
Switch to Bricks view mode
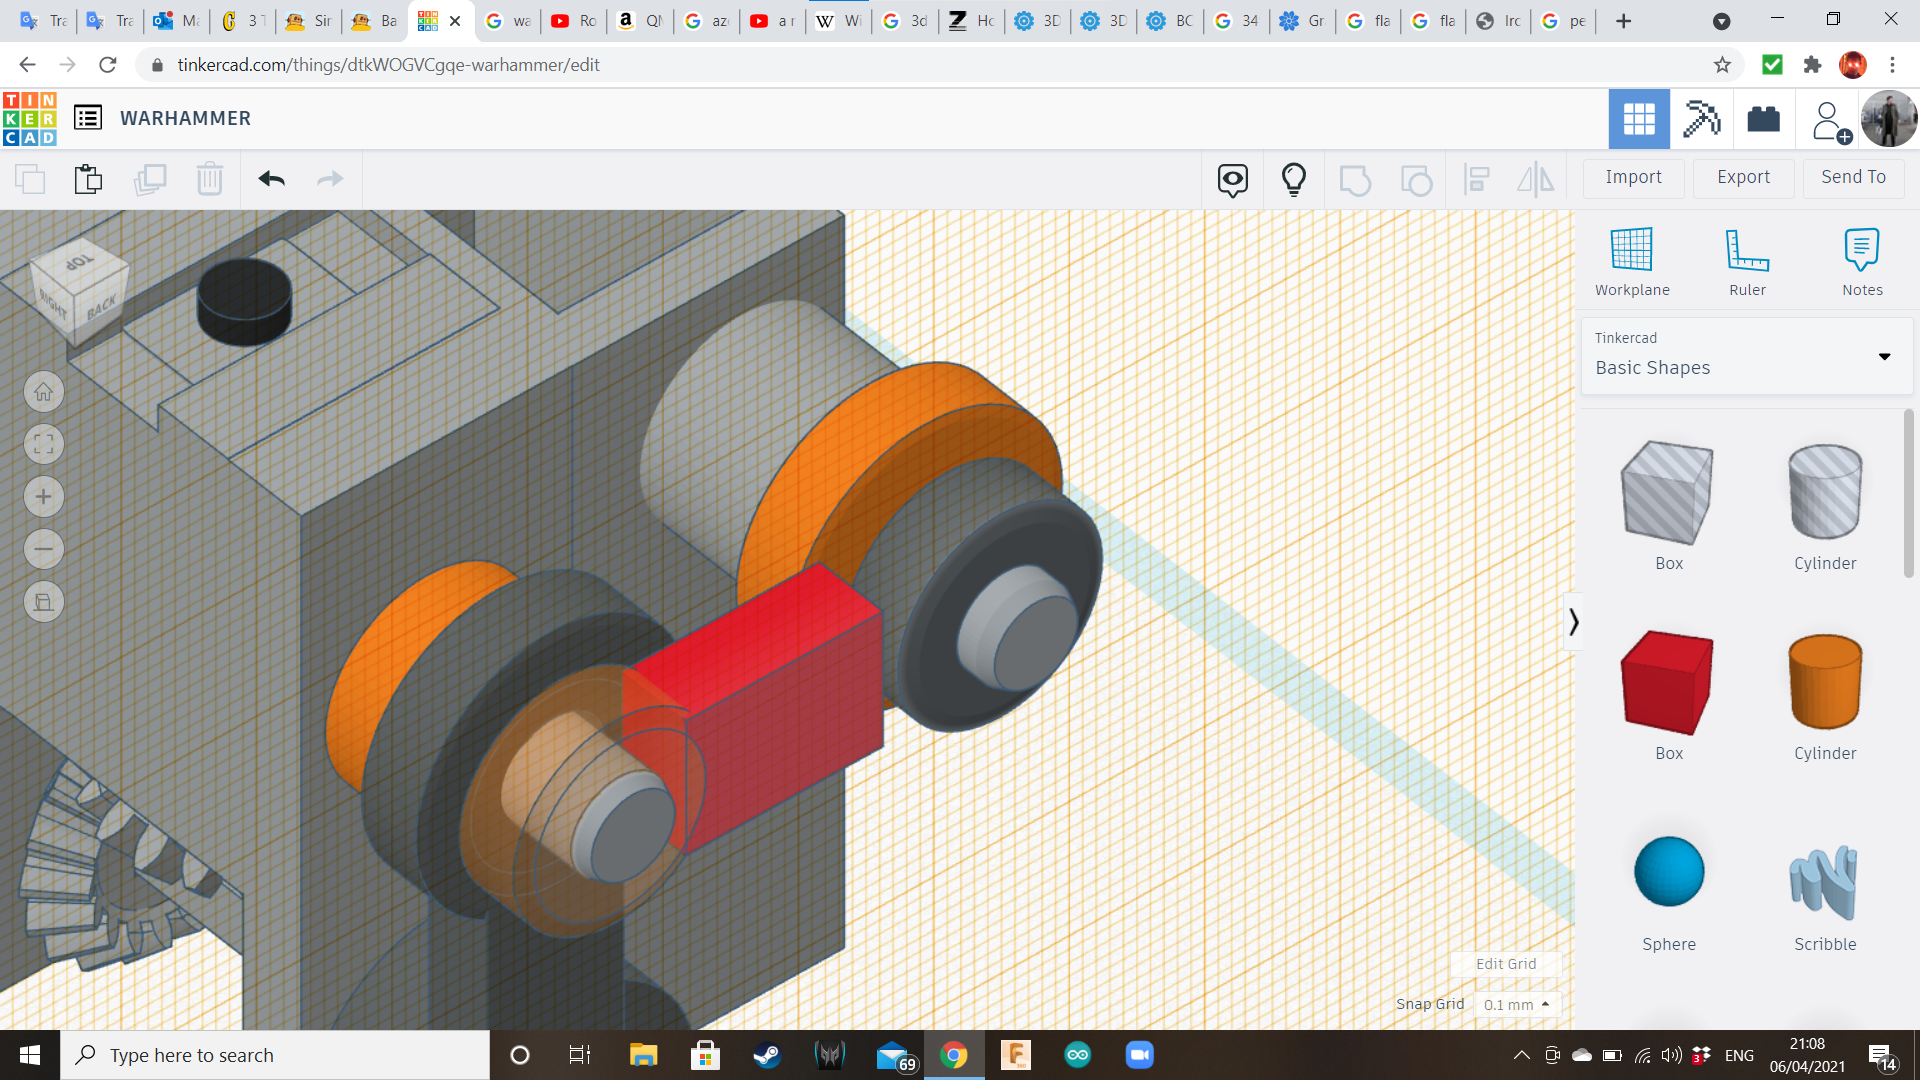[x=1763, y=119]
